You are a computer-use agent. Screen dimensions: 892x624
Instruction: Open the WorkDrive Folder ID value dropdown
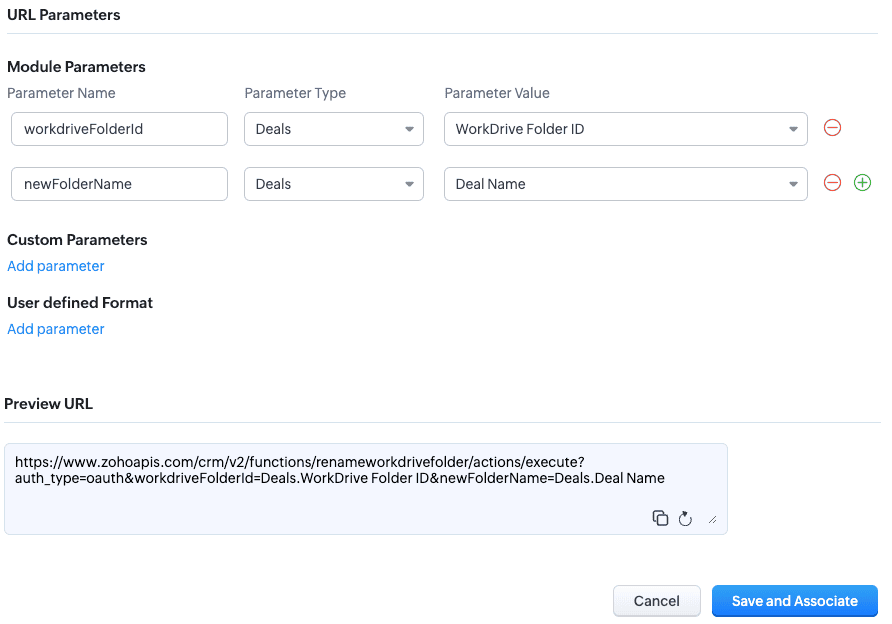pyautogui.click(x=626, y=129)
